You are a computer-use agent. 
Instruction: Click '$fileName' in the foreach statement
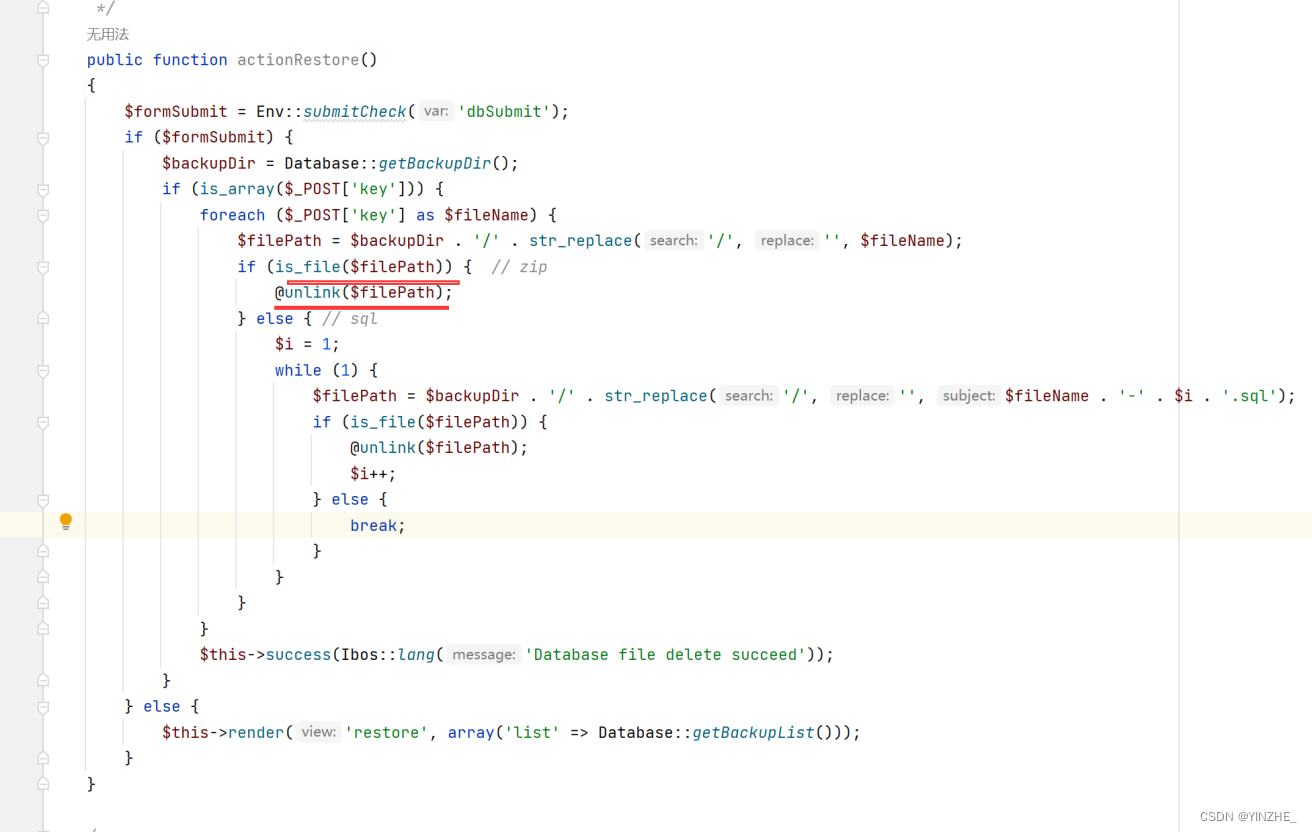click(x=486, y=215)
